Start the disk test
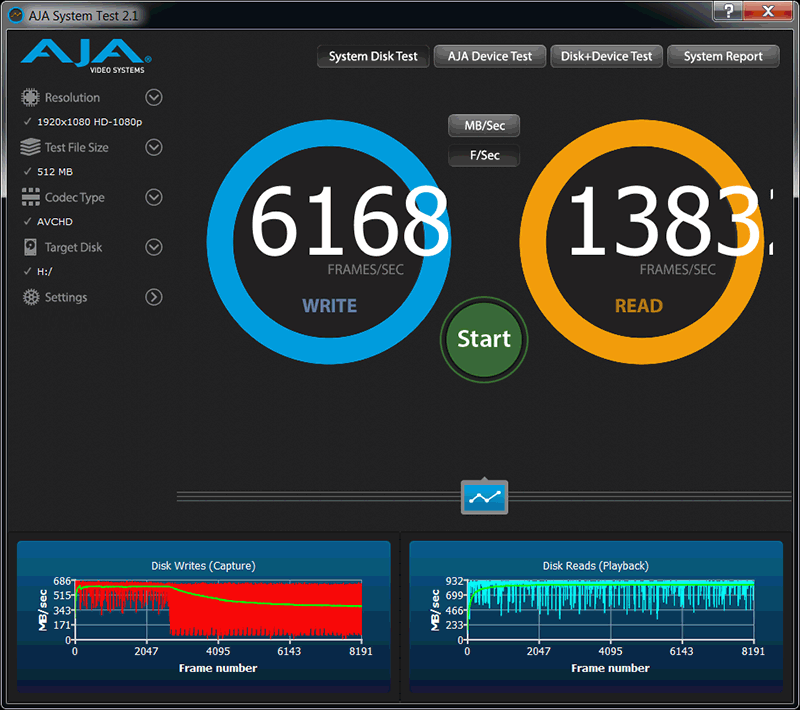This screenshot has height=710, width=800. [x=484, y=339]
